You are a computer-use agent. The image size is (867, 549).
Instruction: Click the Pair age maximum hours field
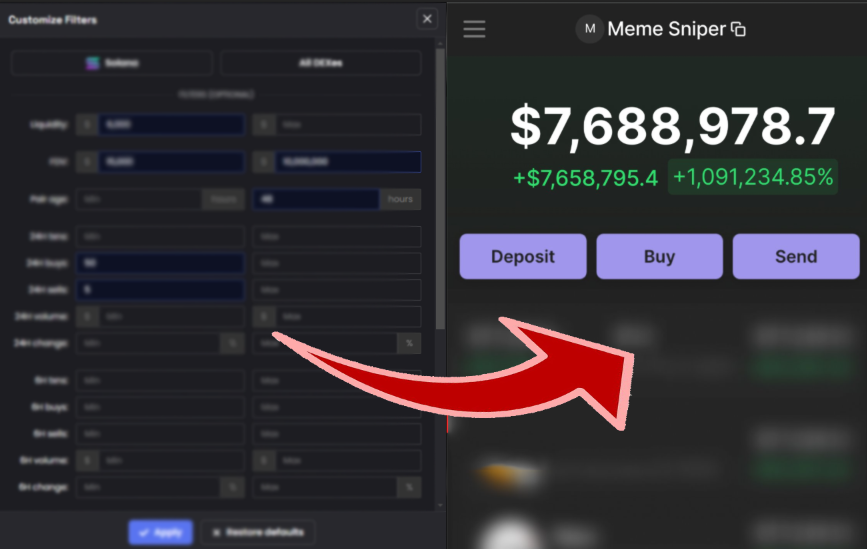316,199
